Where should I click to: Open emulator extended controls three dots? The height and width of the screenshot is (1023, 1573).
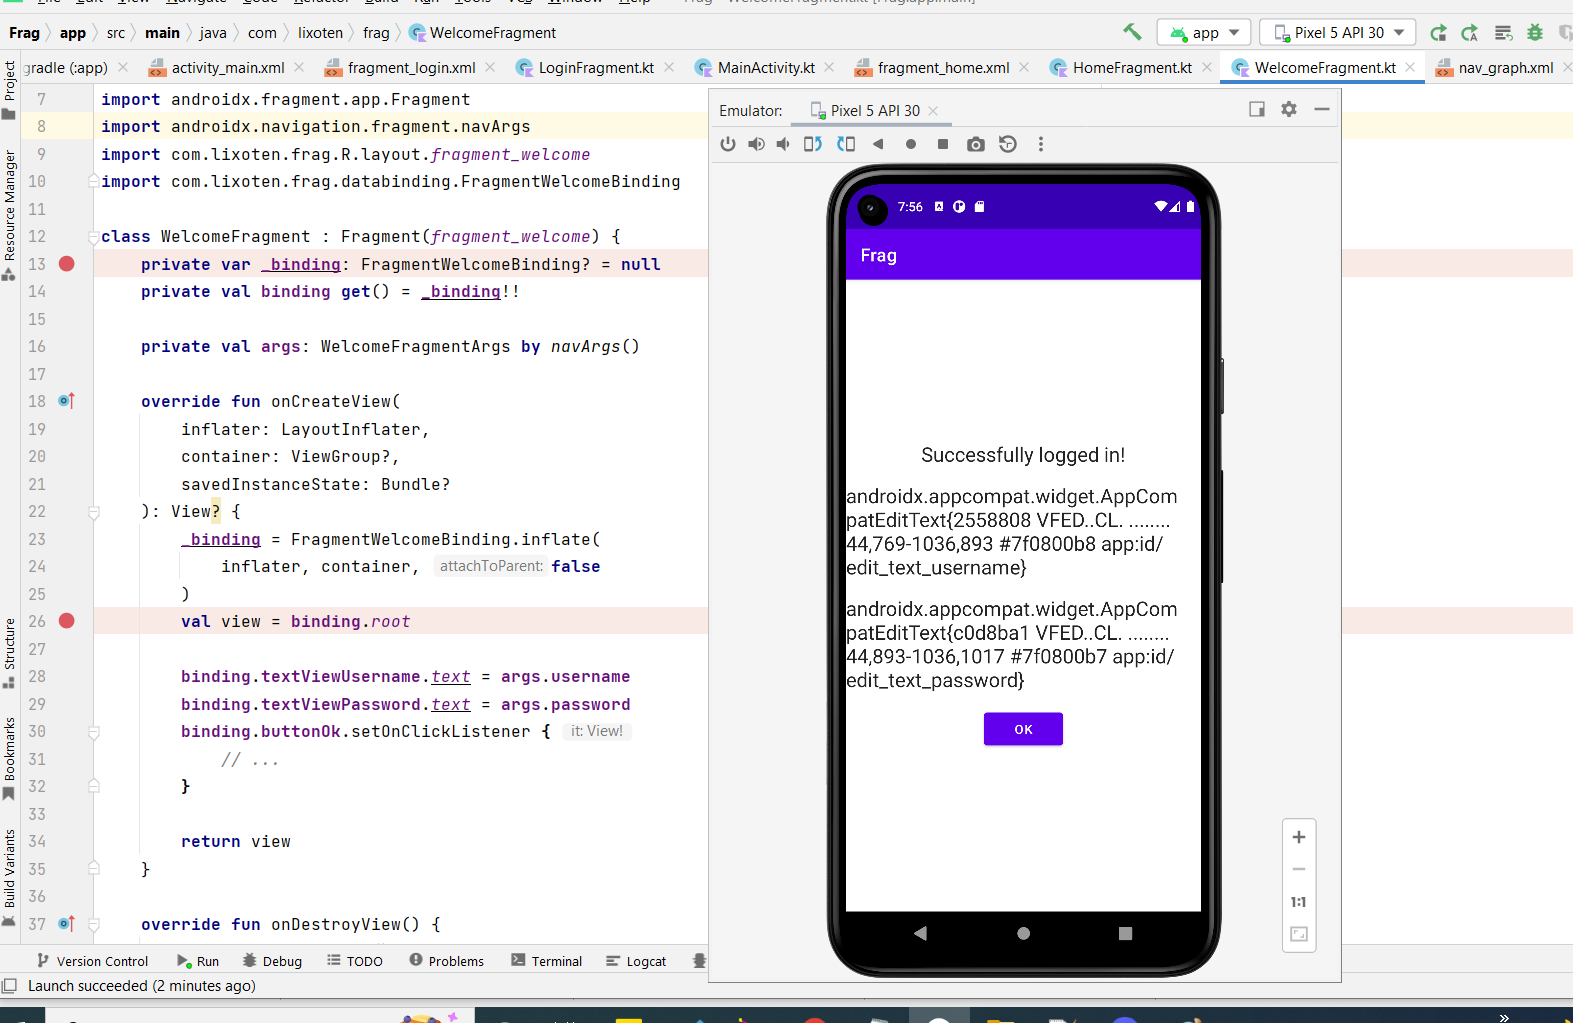(x=1041, y=144)
